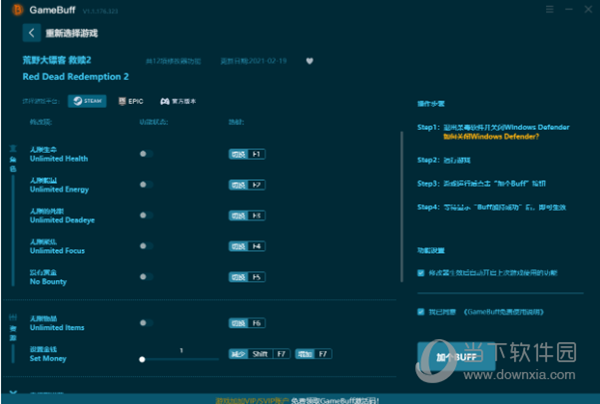Turn on the Unlimited Items switch
Image resolution: width=600 pixels, height=404 pixels.
[x=146, y=323]
